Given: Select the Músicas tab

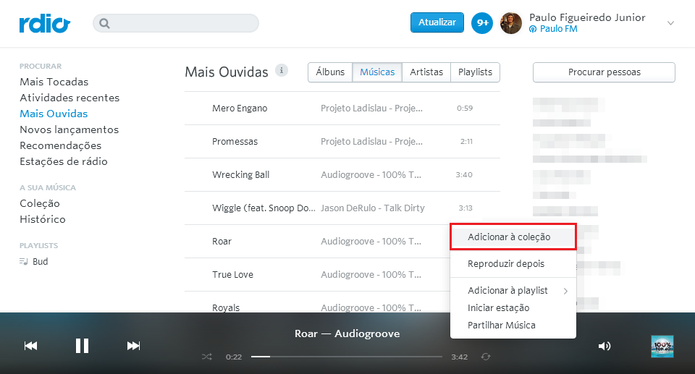Looking at the screenshot, I should click(x=377, y=72).
